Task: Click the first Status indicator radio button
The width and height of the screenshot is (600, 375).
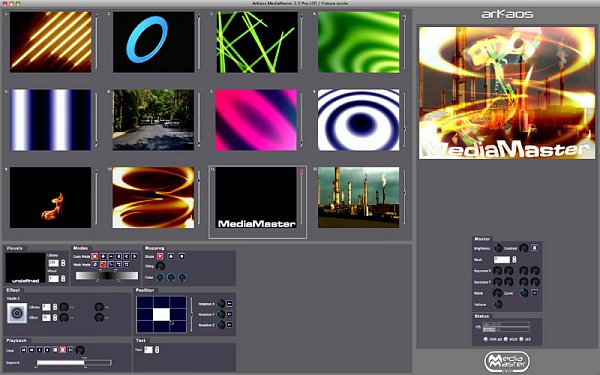Action: click(x=486, y=339)
